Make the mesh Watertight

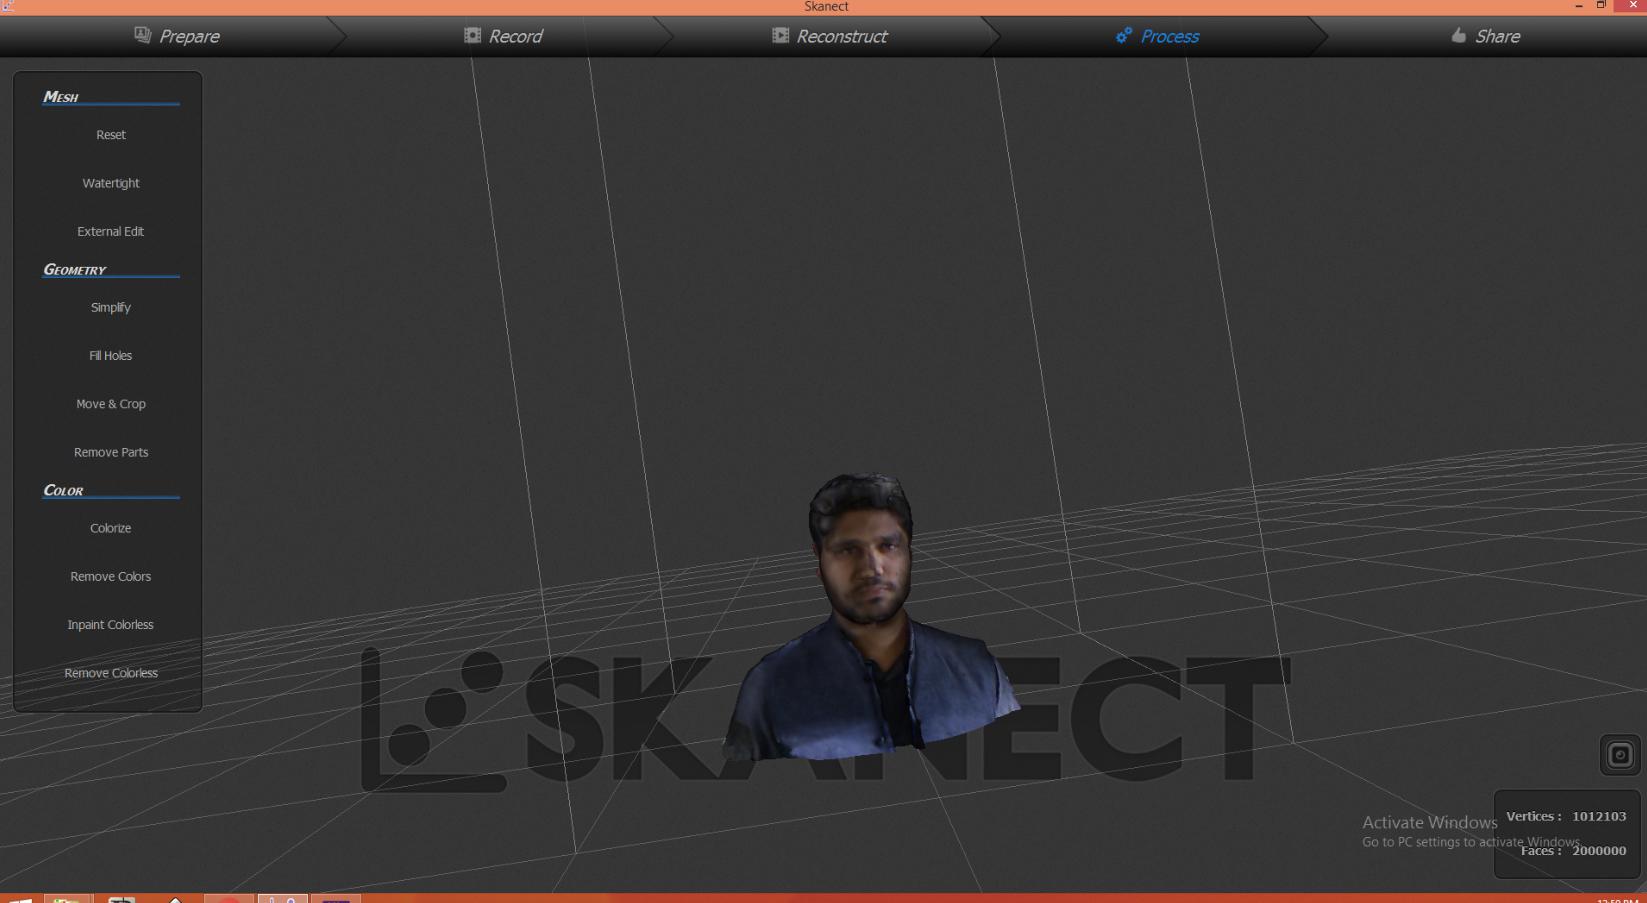[111, 183]
